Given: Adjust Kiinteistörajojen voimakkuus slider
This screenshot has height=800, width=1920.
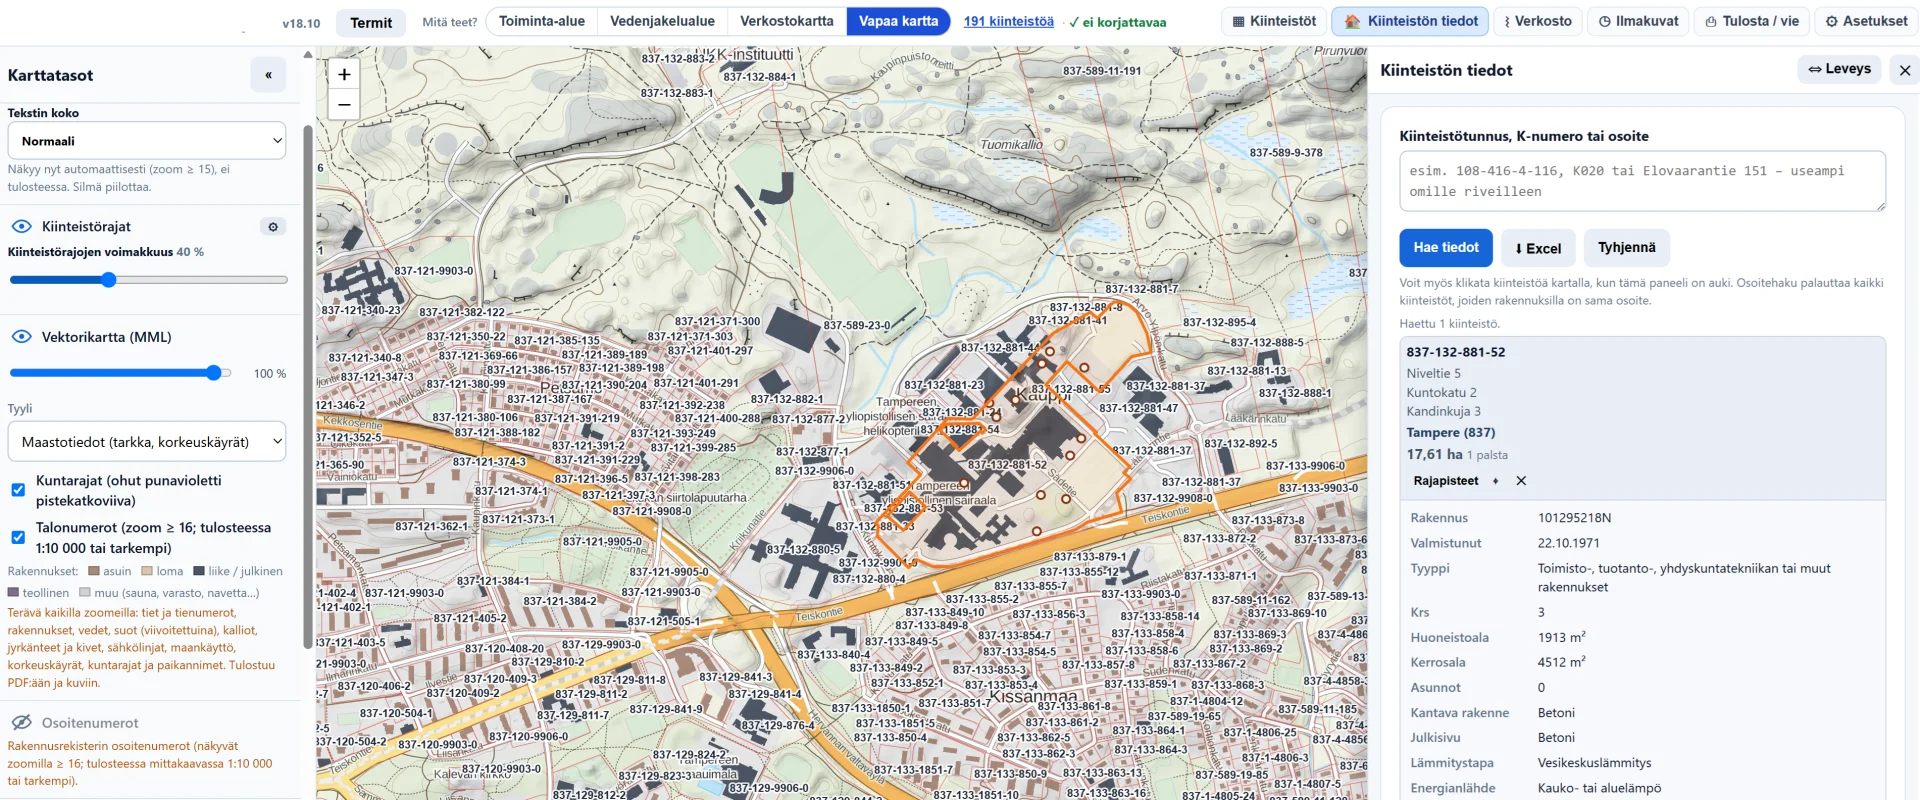Looking at the screenshot, I should [148, 280].
